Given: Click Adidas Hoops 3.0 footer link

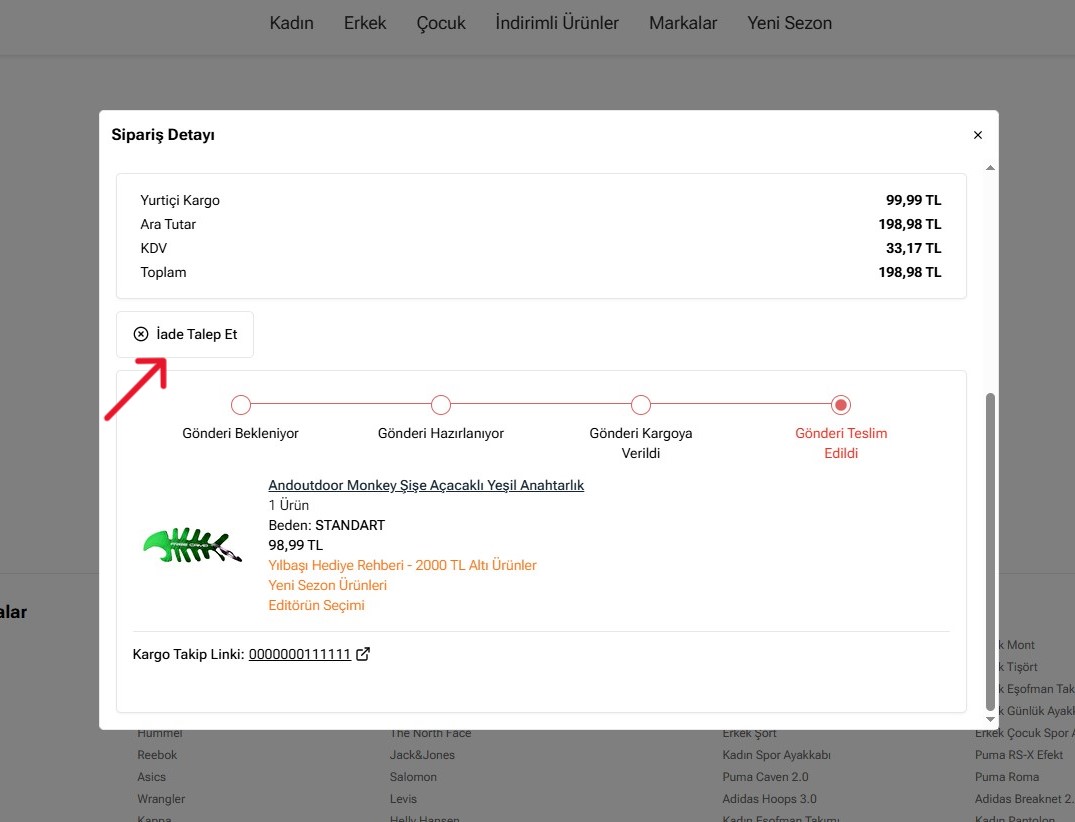Looking at the screenshot, I should [769, 799].
